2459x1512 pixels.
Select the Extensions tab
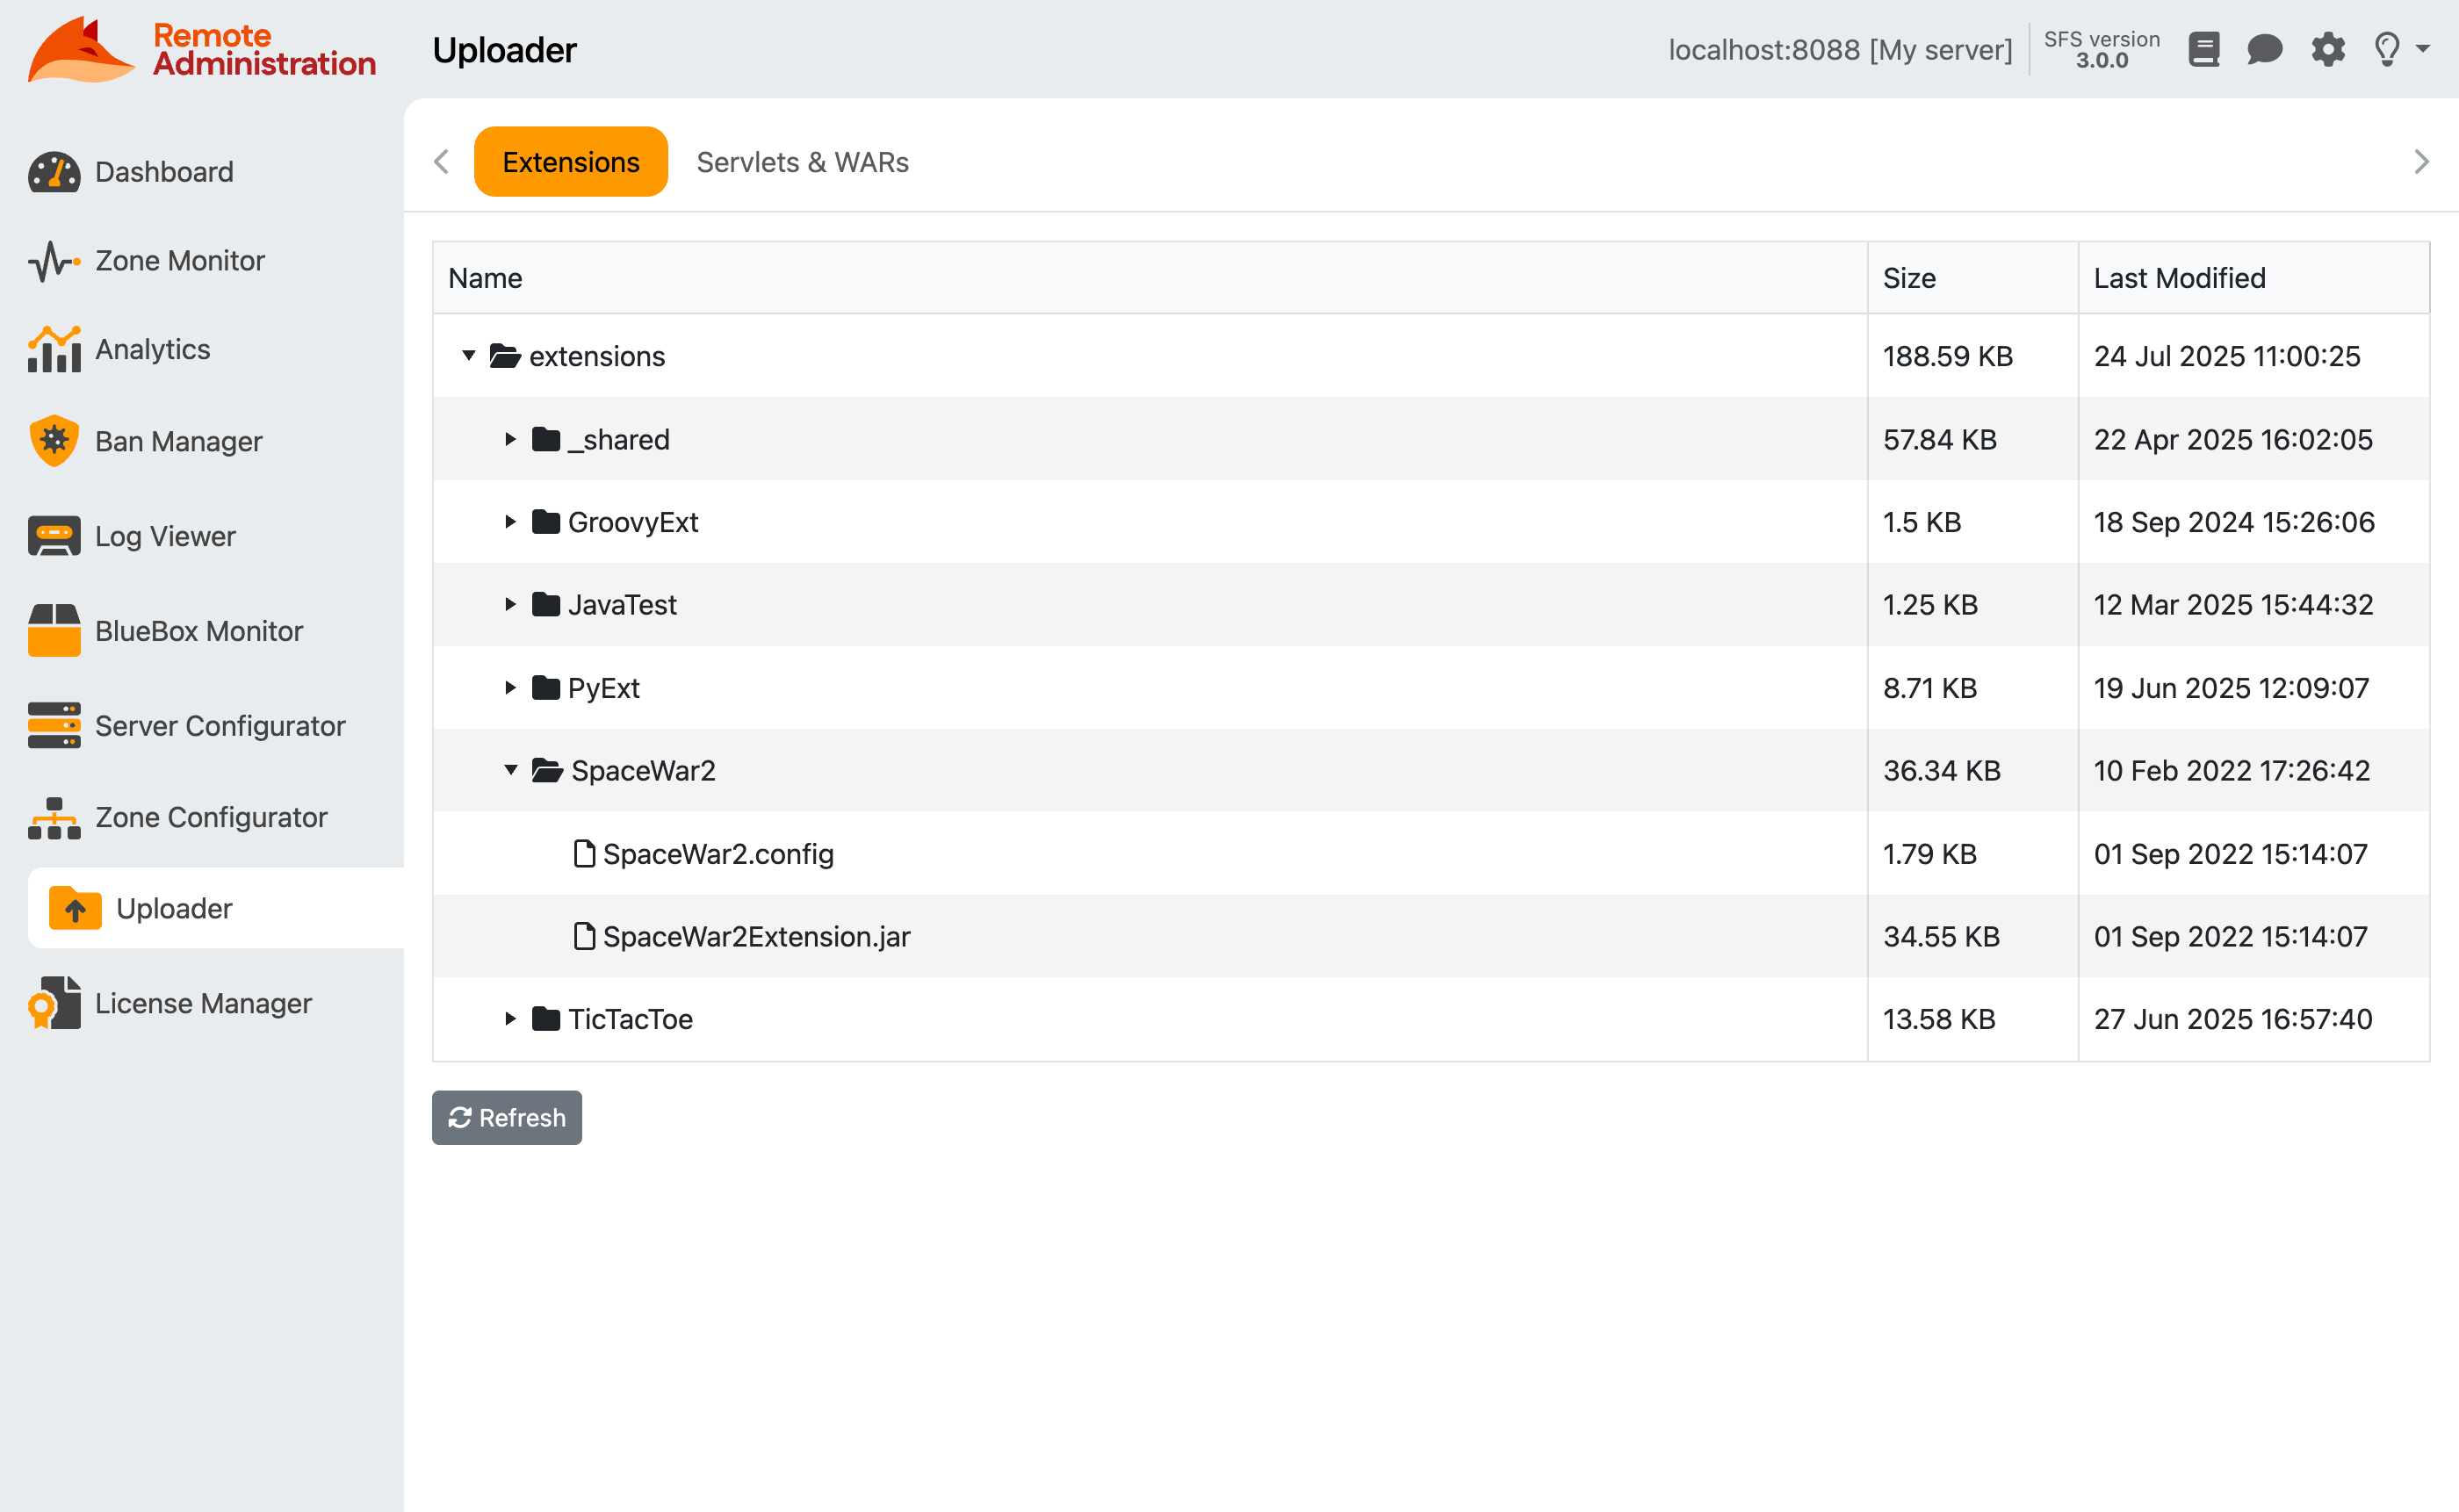[x=570, y=161]
